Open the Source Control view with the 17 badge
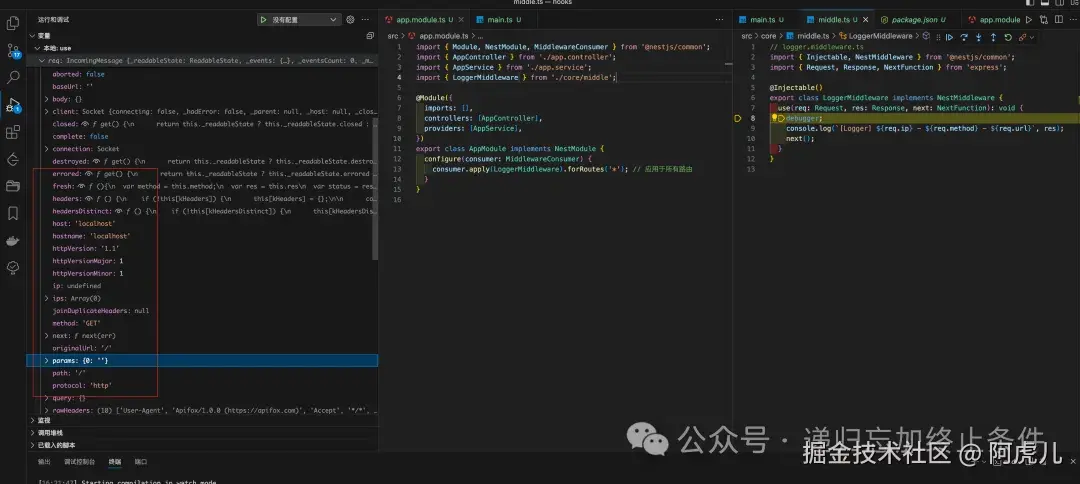Viewport: 1080px width, 484px height. [x=12, y=50]
